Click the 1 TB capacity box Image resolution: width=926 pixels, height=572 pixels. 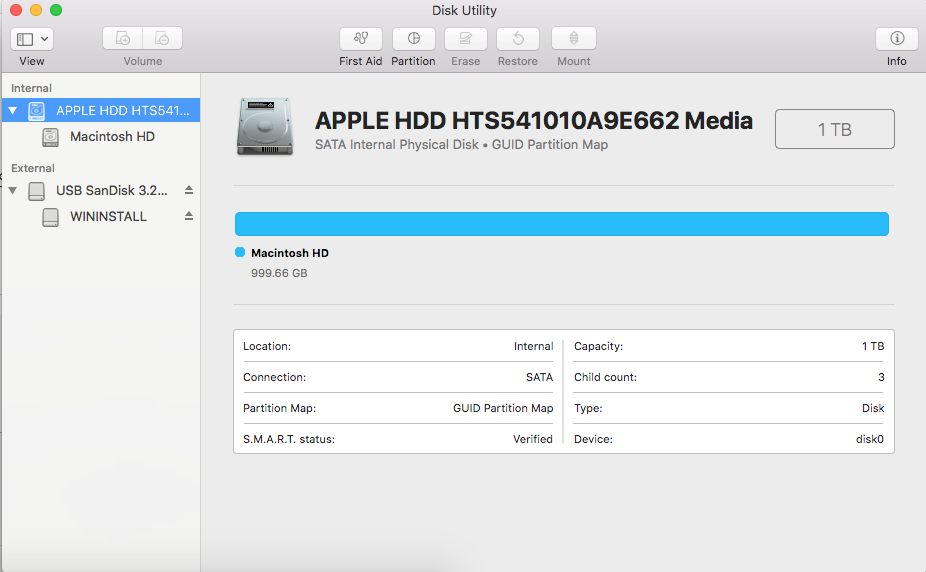[x=834, y=129]
